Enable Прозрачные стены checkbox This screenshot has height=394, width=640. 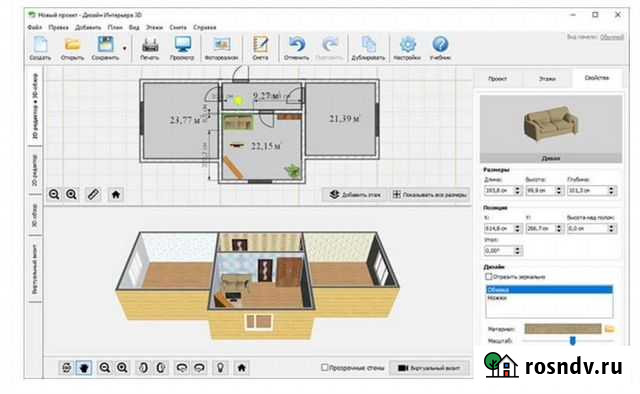coord(324,367)
